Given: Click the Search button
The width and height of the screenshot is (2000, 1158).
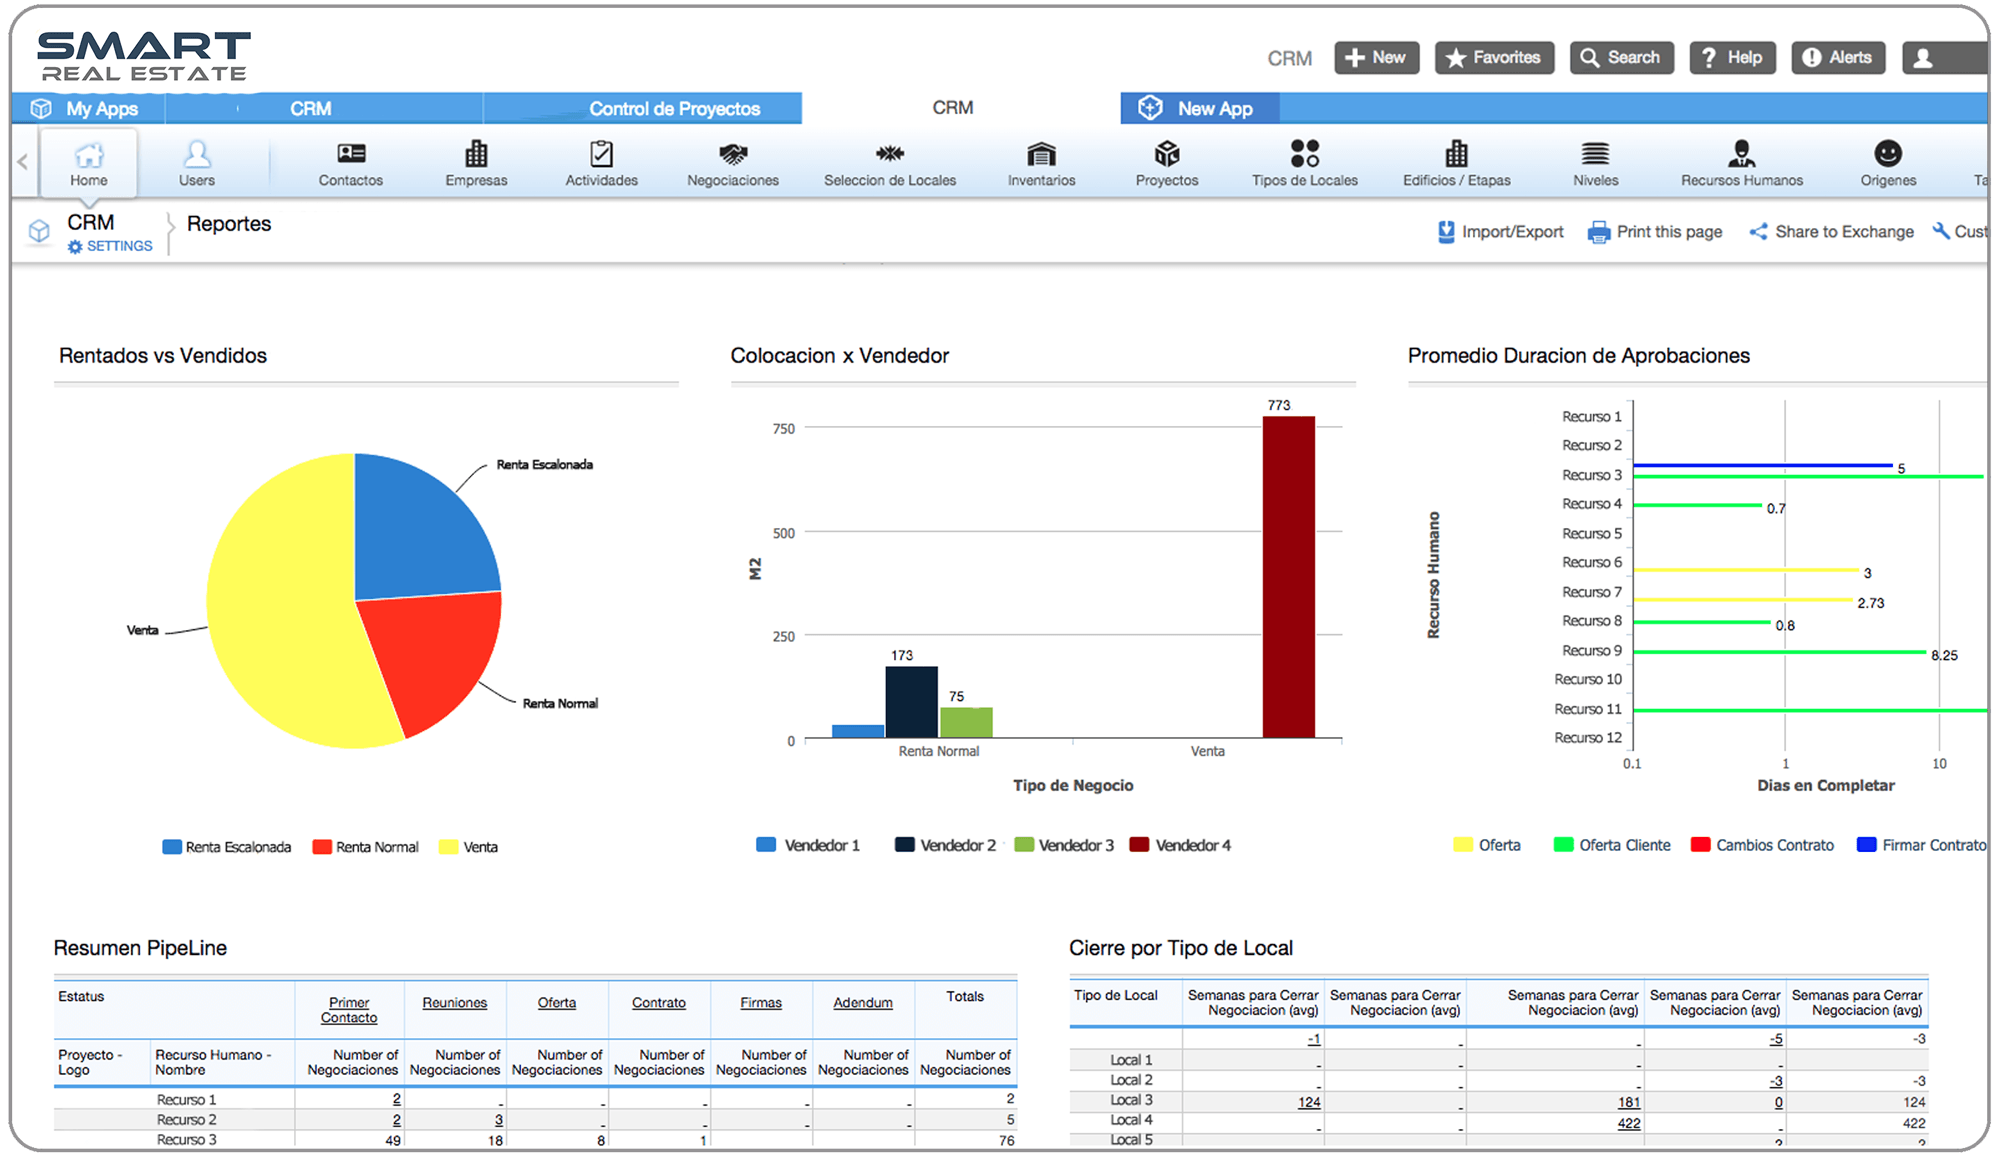Looking at the screenshot, I should point(1621,58).
